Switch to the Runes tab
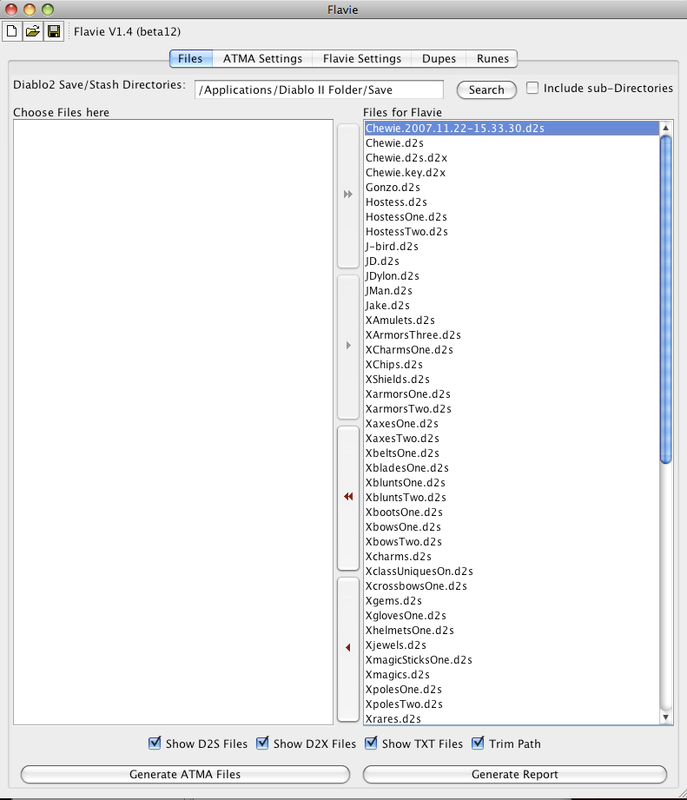This screenshot has height=800, width=687. pos(493,59)
